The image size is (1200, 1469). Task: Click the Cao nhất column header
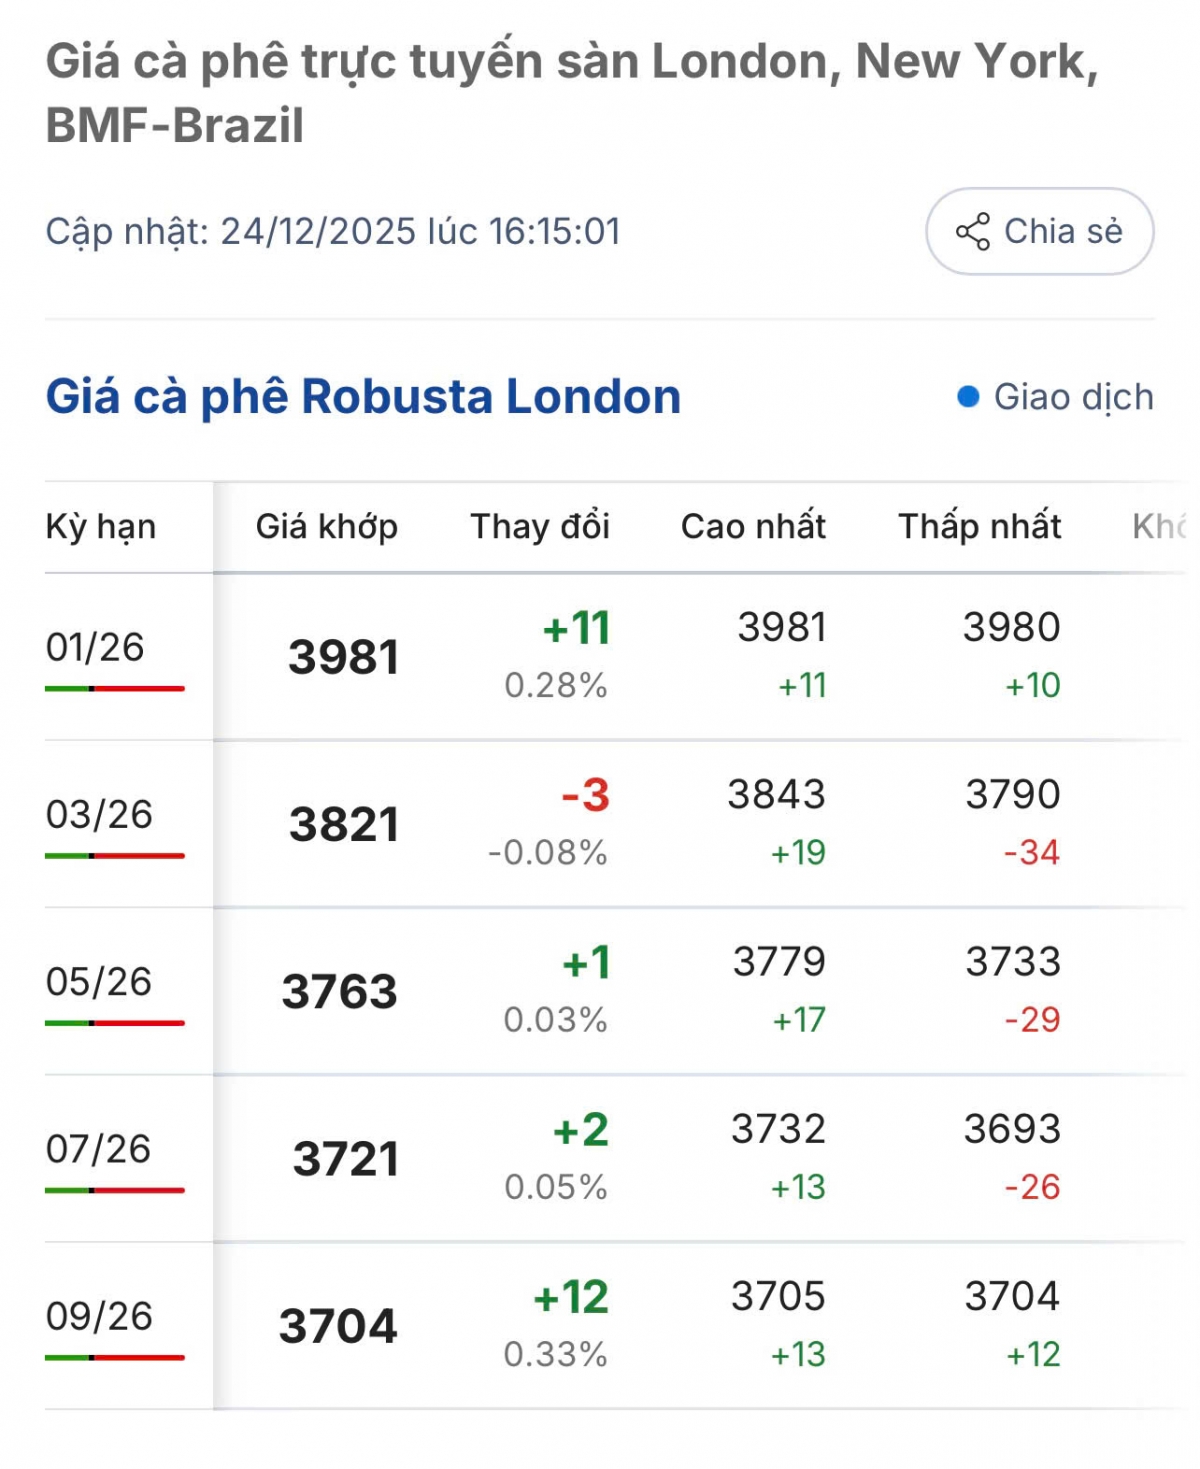pos(753,526)
